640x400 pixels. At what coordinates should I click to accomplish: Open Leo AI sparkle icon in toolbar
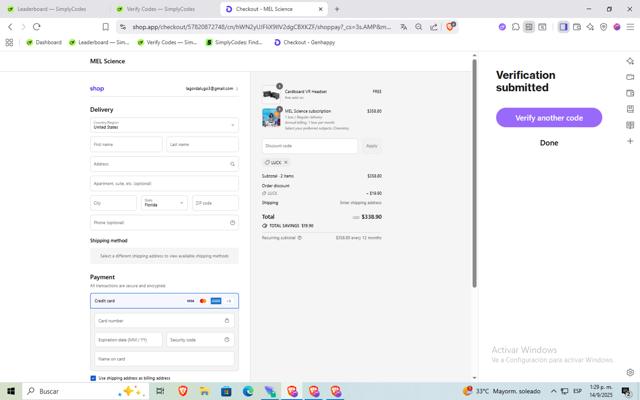(x=590, y=27)
